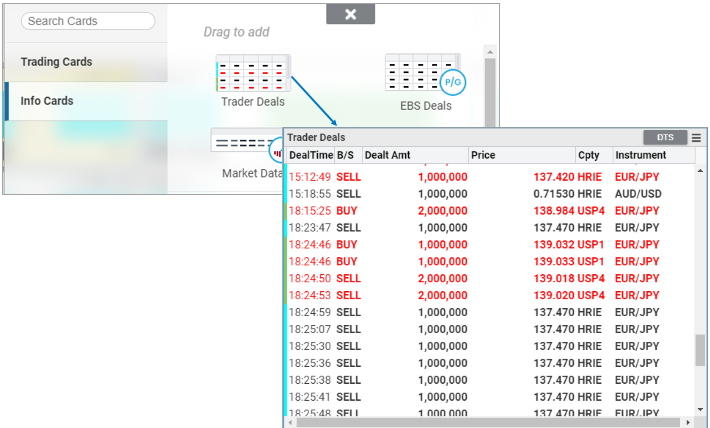710x428 pixels.
Task: Sort by the Price column header
Action: point(520,155)
